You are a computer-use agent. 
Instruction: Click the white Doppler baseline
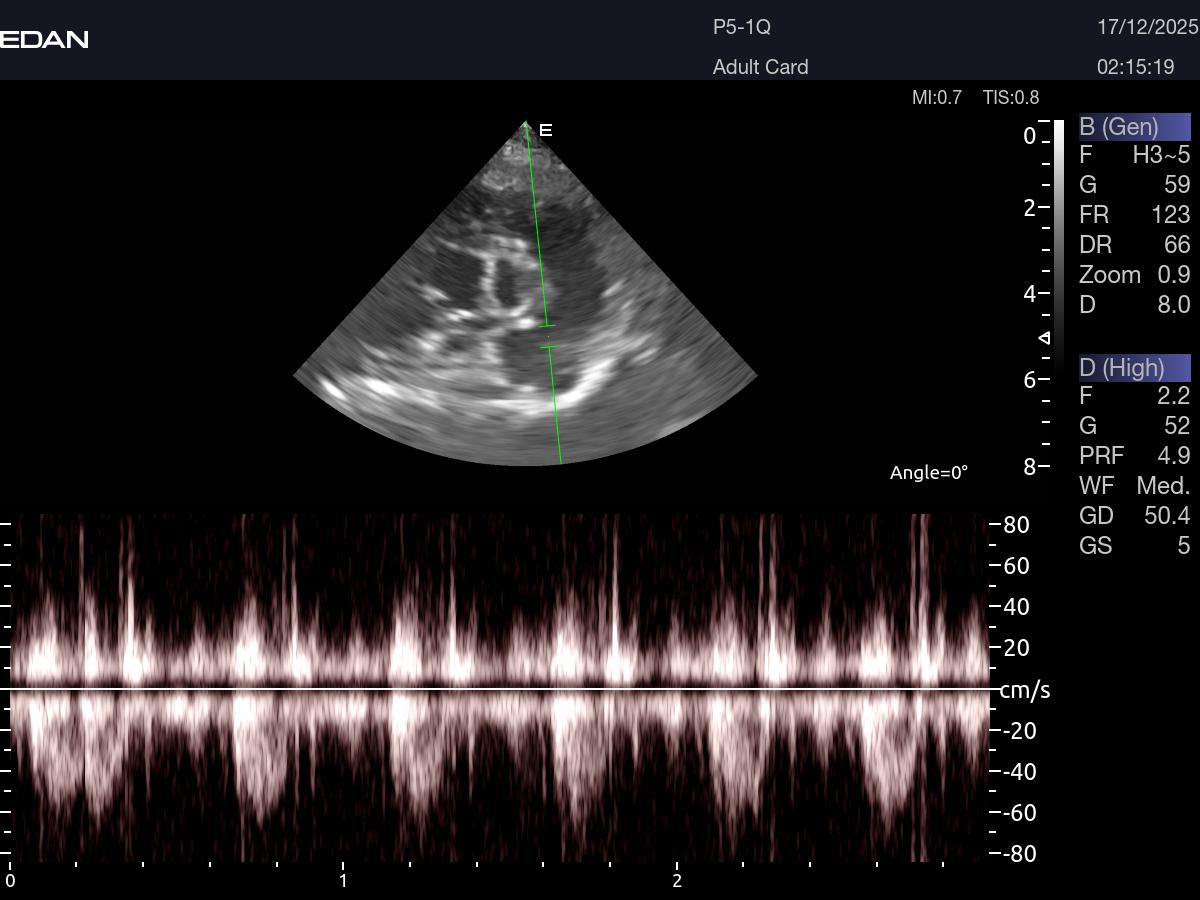pyautogui.click(x=500, y=689)
